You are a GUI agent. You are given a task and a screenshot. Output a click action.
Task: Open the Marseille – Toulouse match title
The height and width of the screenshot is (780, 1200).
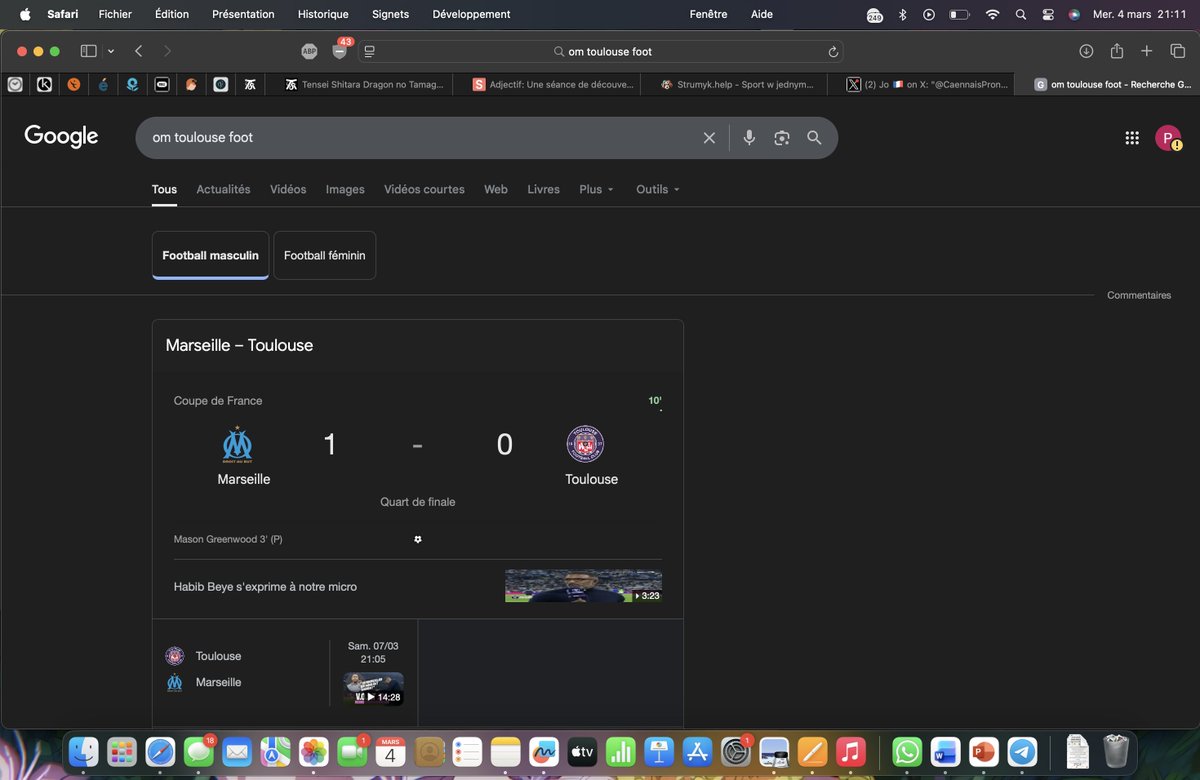pos(239,345)
